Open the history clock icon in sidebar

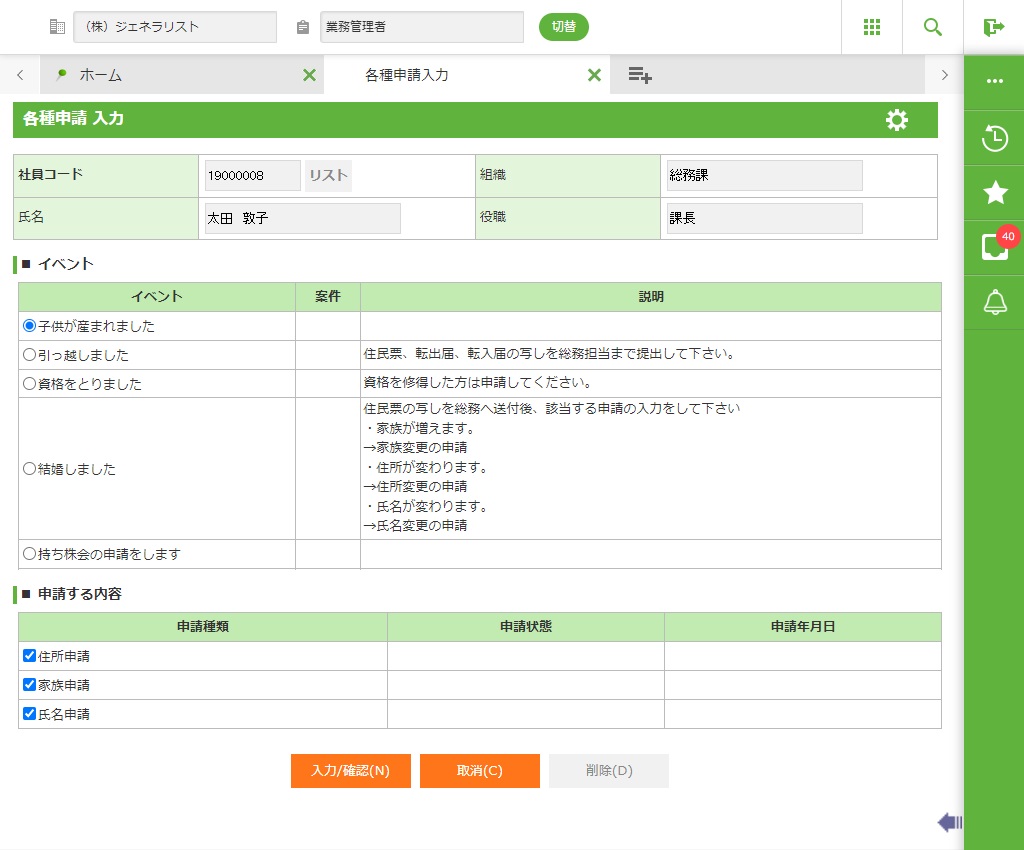coord(994,138)
